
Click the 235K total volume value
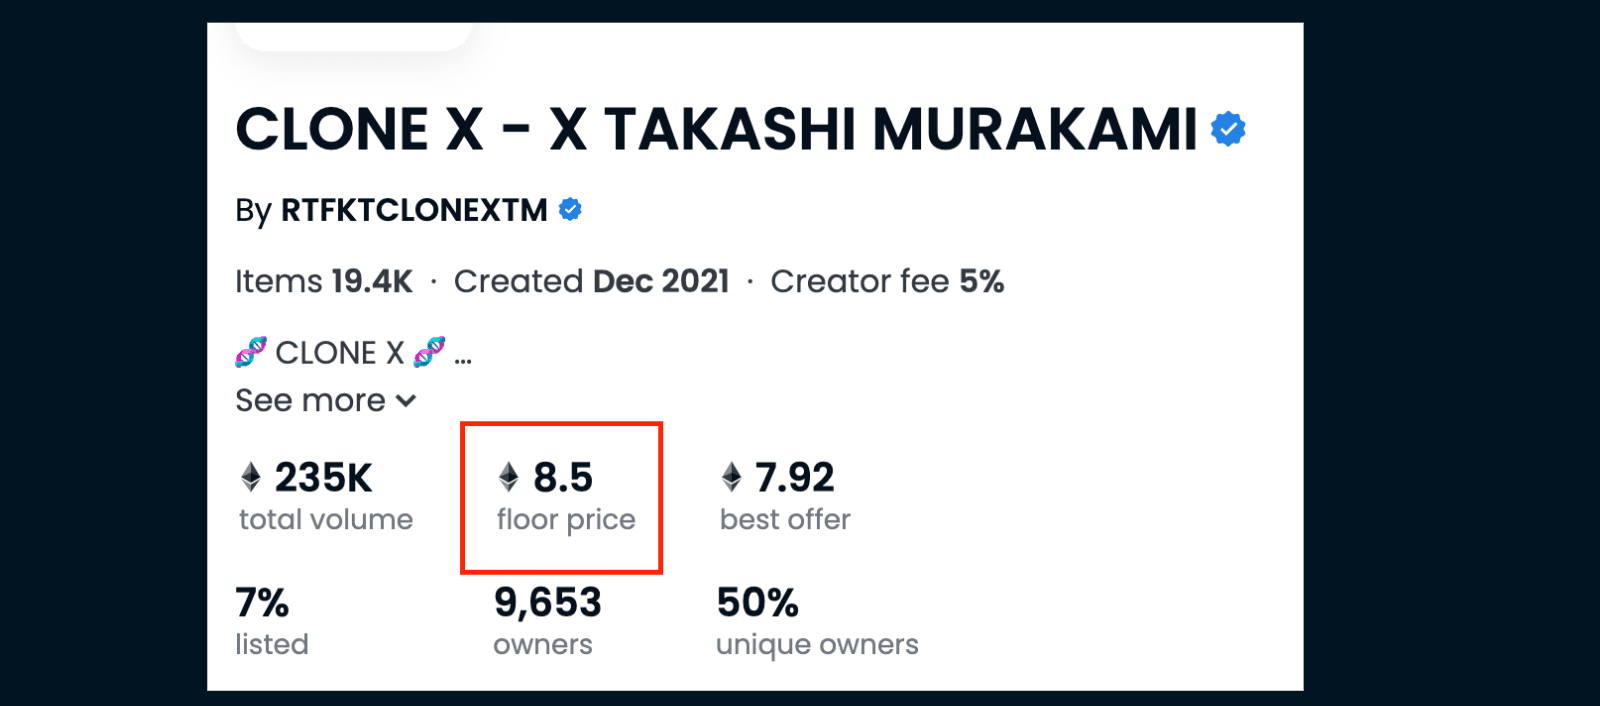323,478
